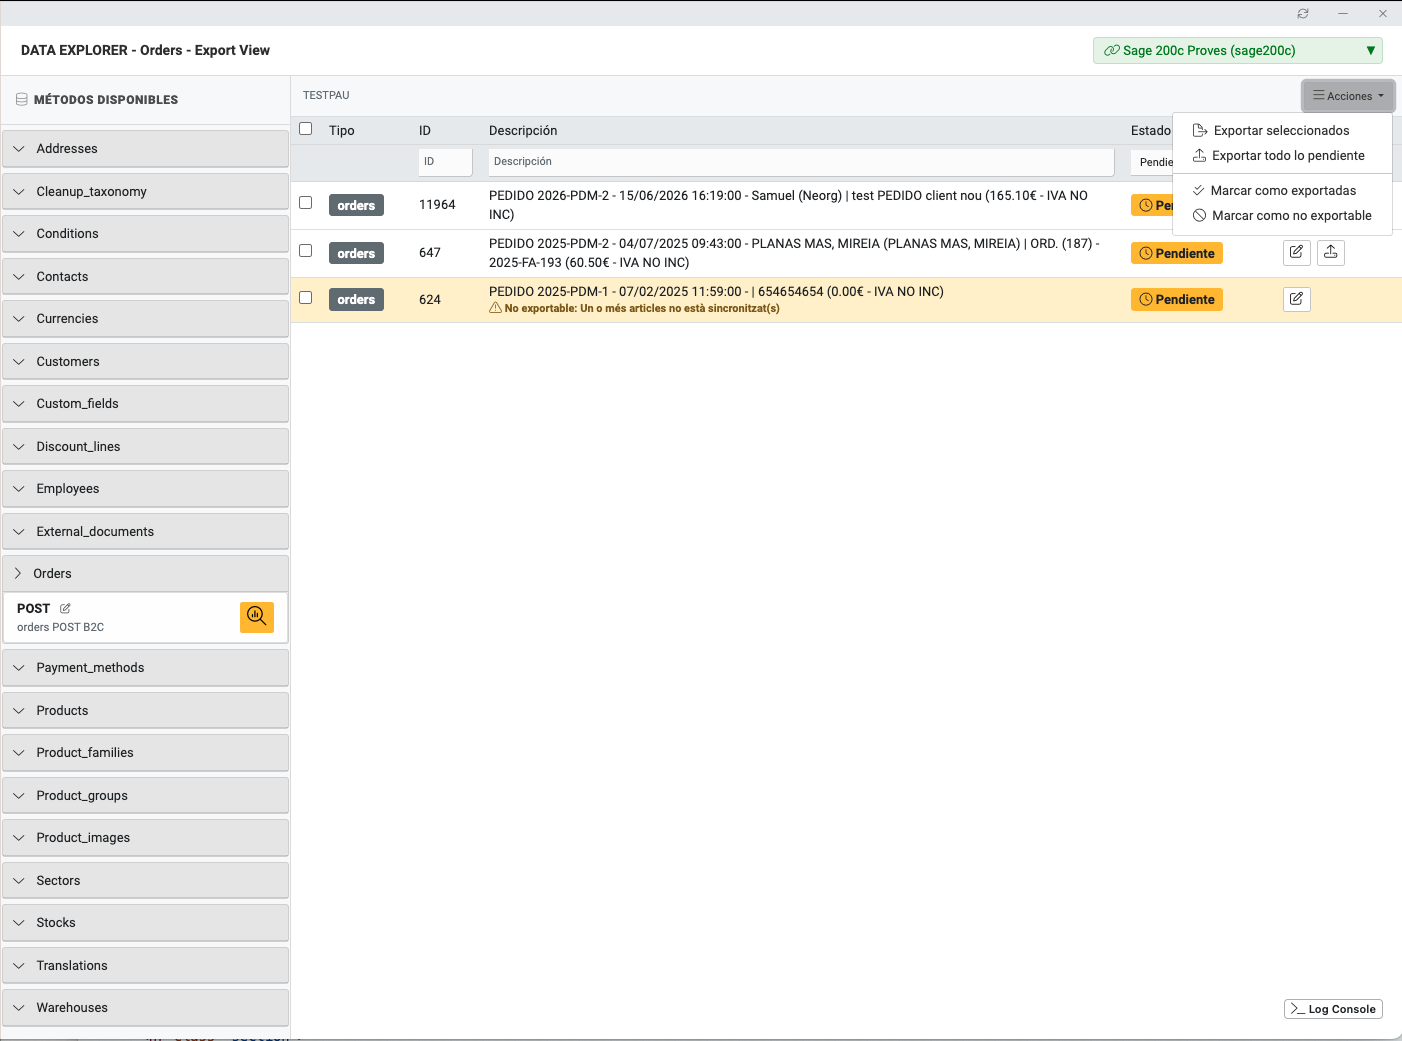Expand the Conditions section
The height and width of the screenshot is (1041, 1402).
pyautogui.click(x=146, y=233)
